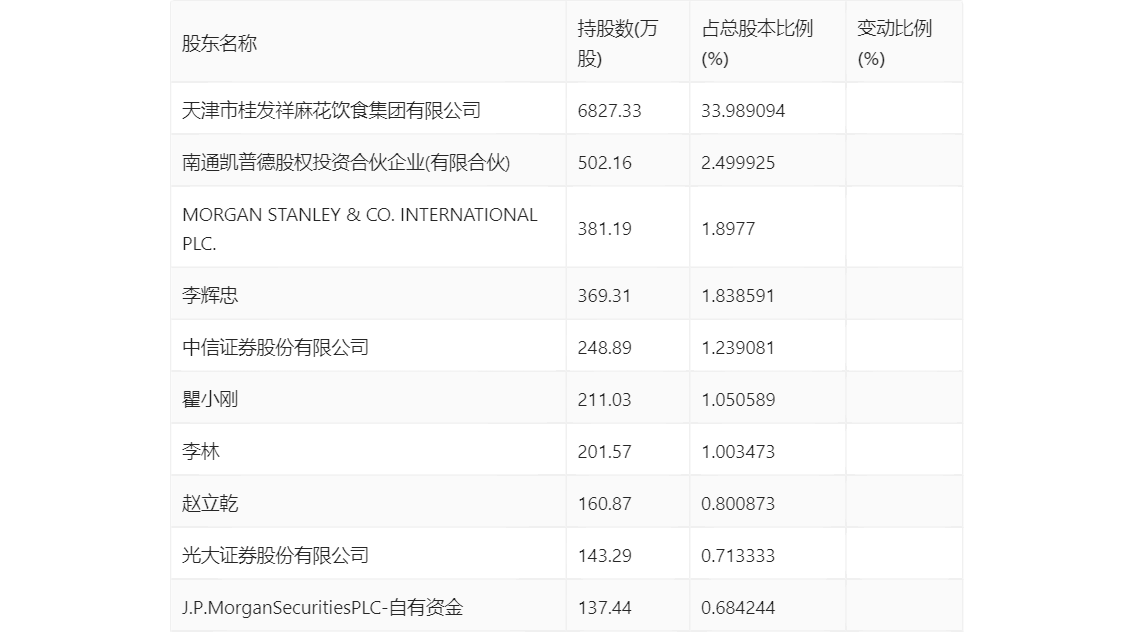The image size is (1134, 632).
Task: Click the 0.800873 percentage value
Action: [738, 504]
